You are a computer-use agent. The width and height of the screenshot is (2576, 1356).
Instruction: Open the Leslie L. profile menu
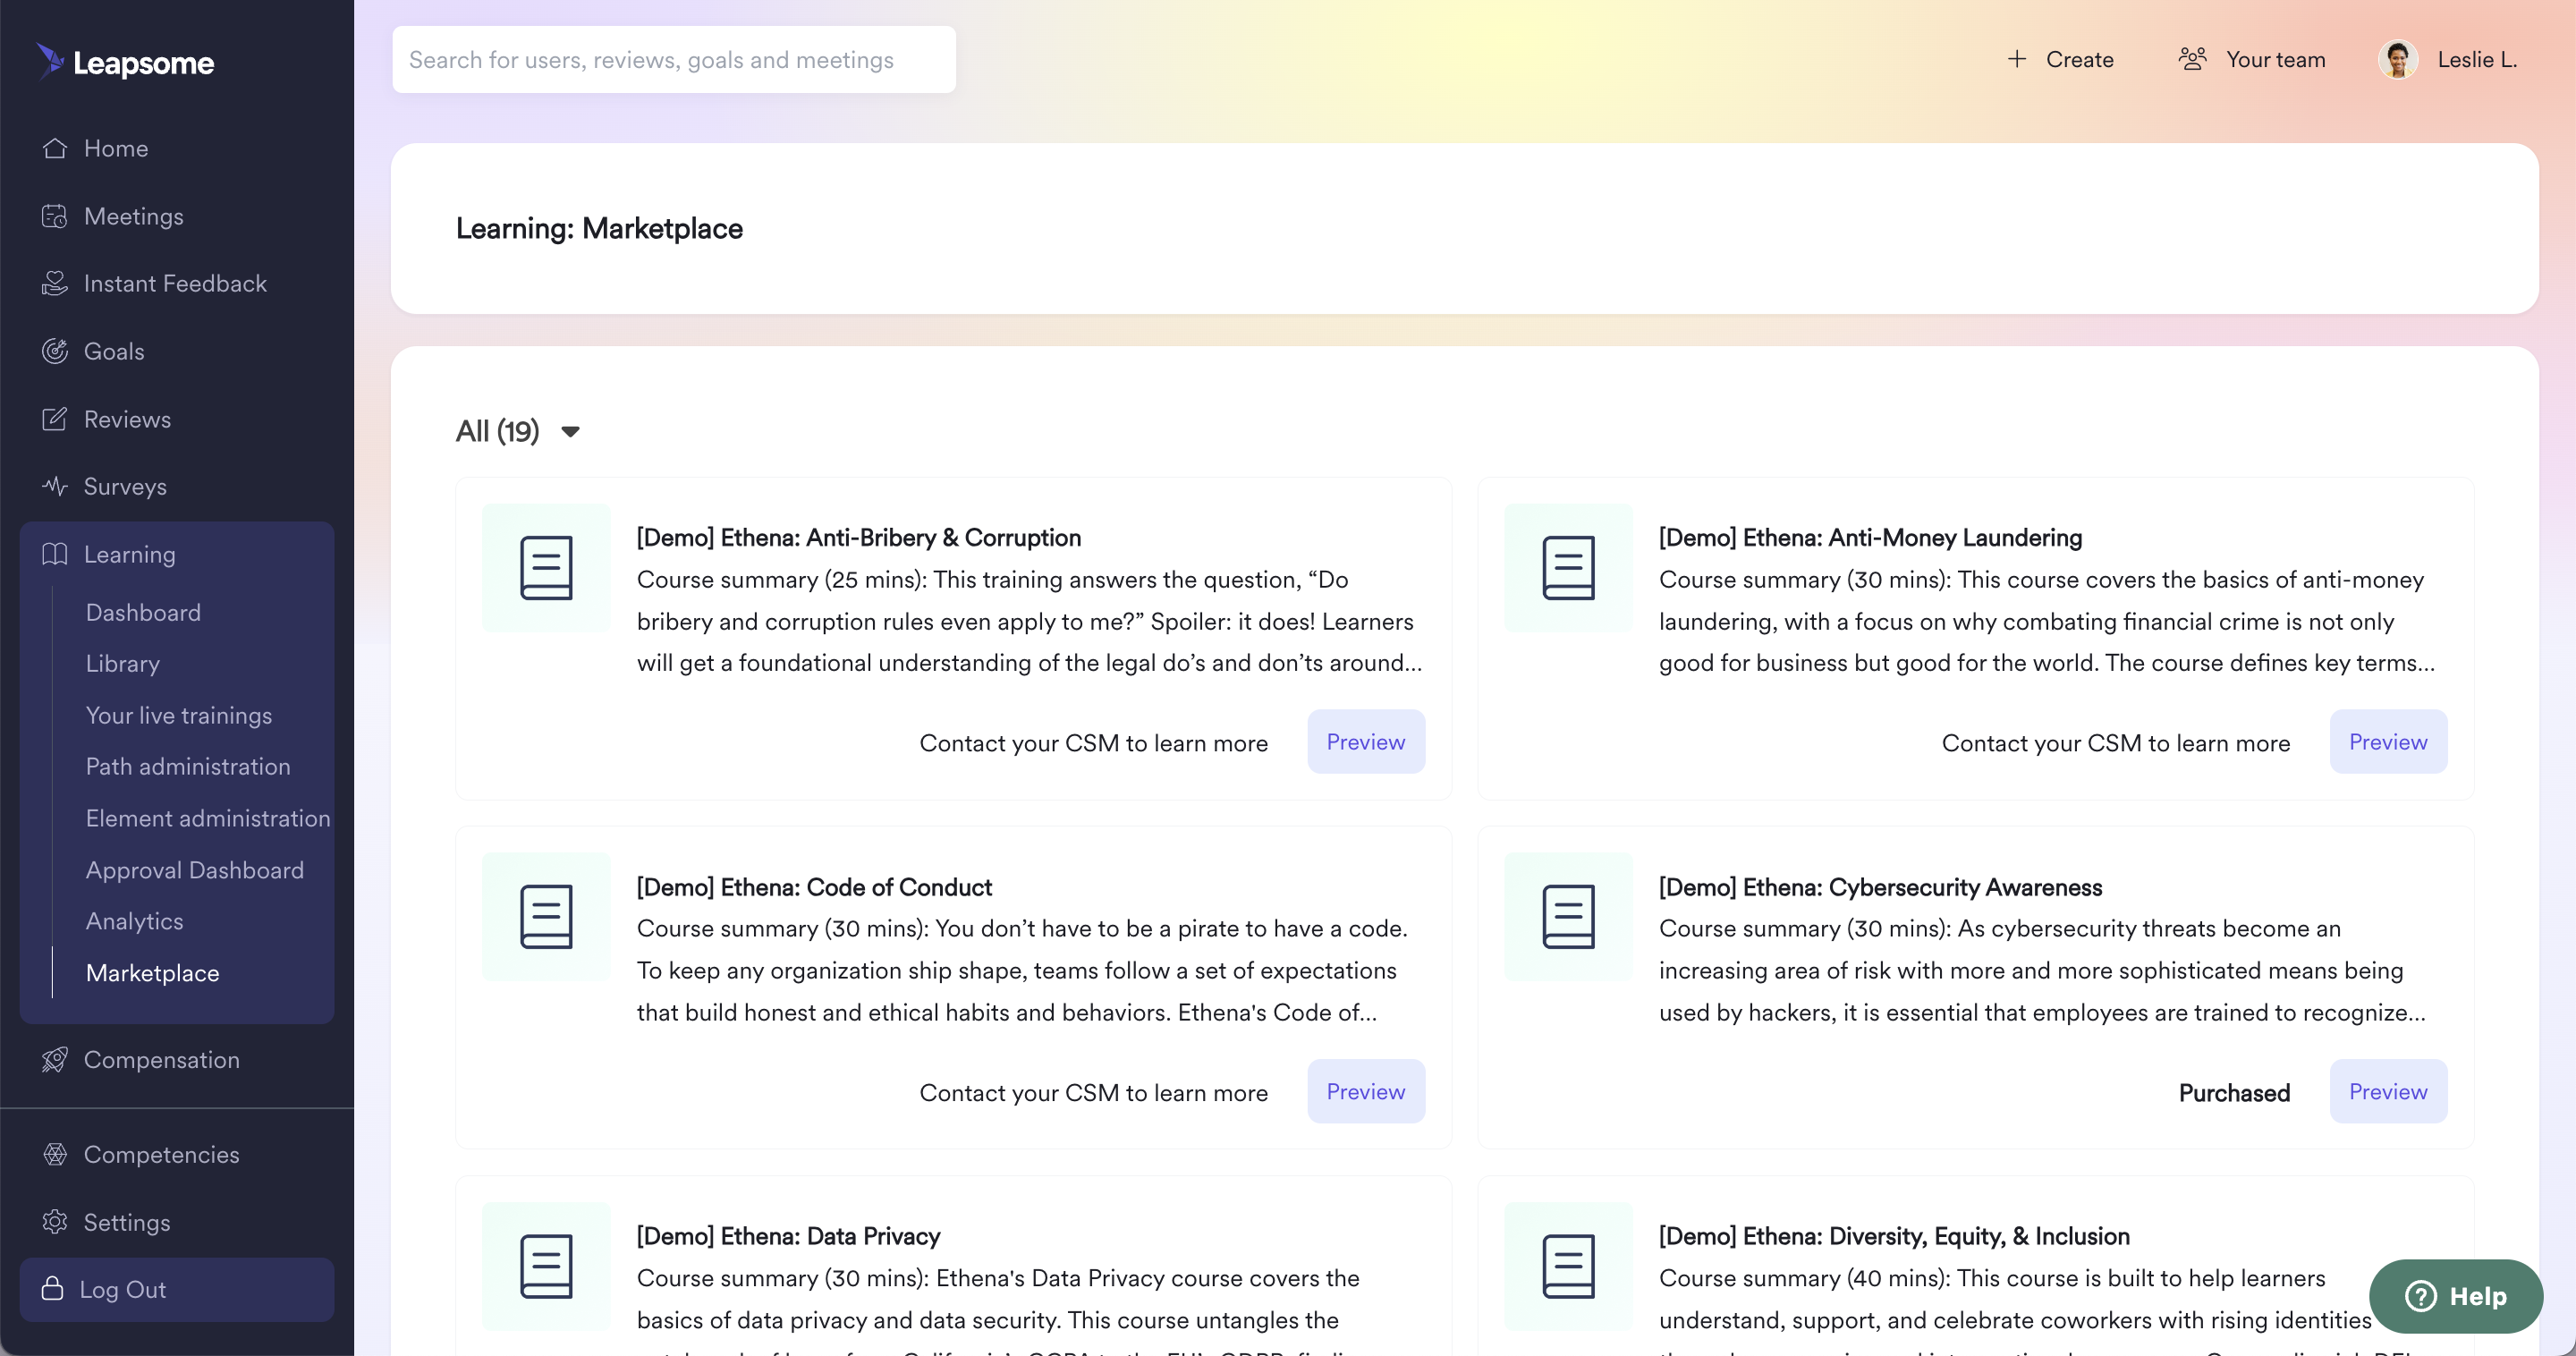point(2448,60)
